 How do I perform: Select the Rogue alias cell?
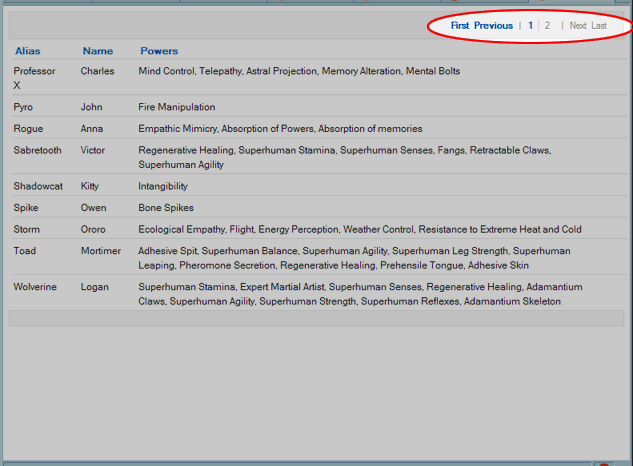[x=28, y=129]
